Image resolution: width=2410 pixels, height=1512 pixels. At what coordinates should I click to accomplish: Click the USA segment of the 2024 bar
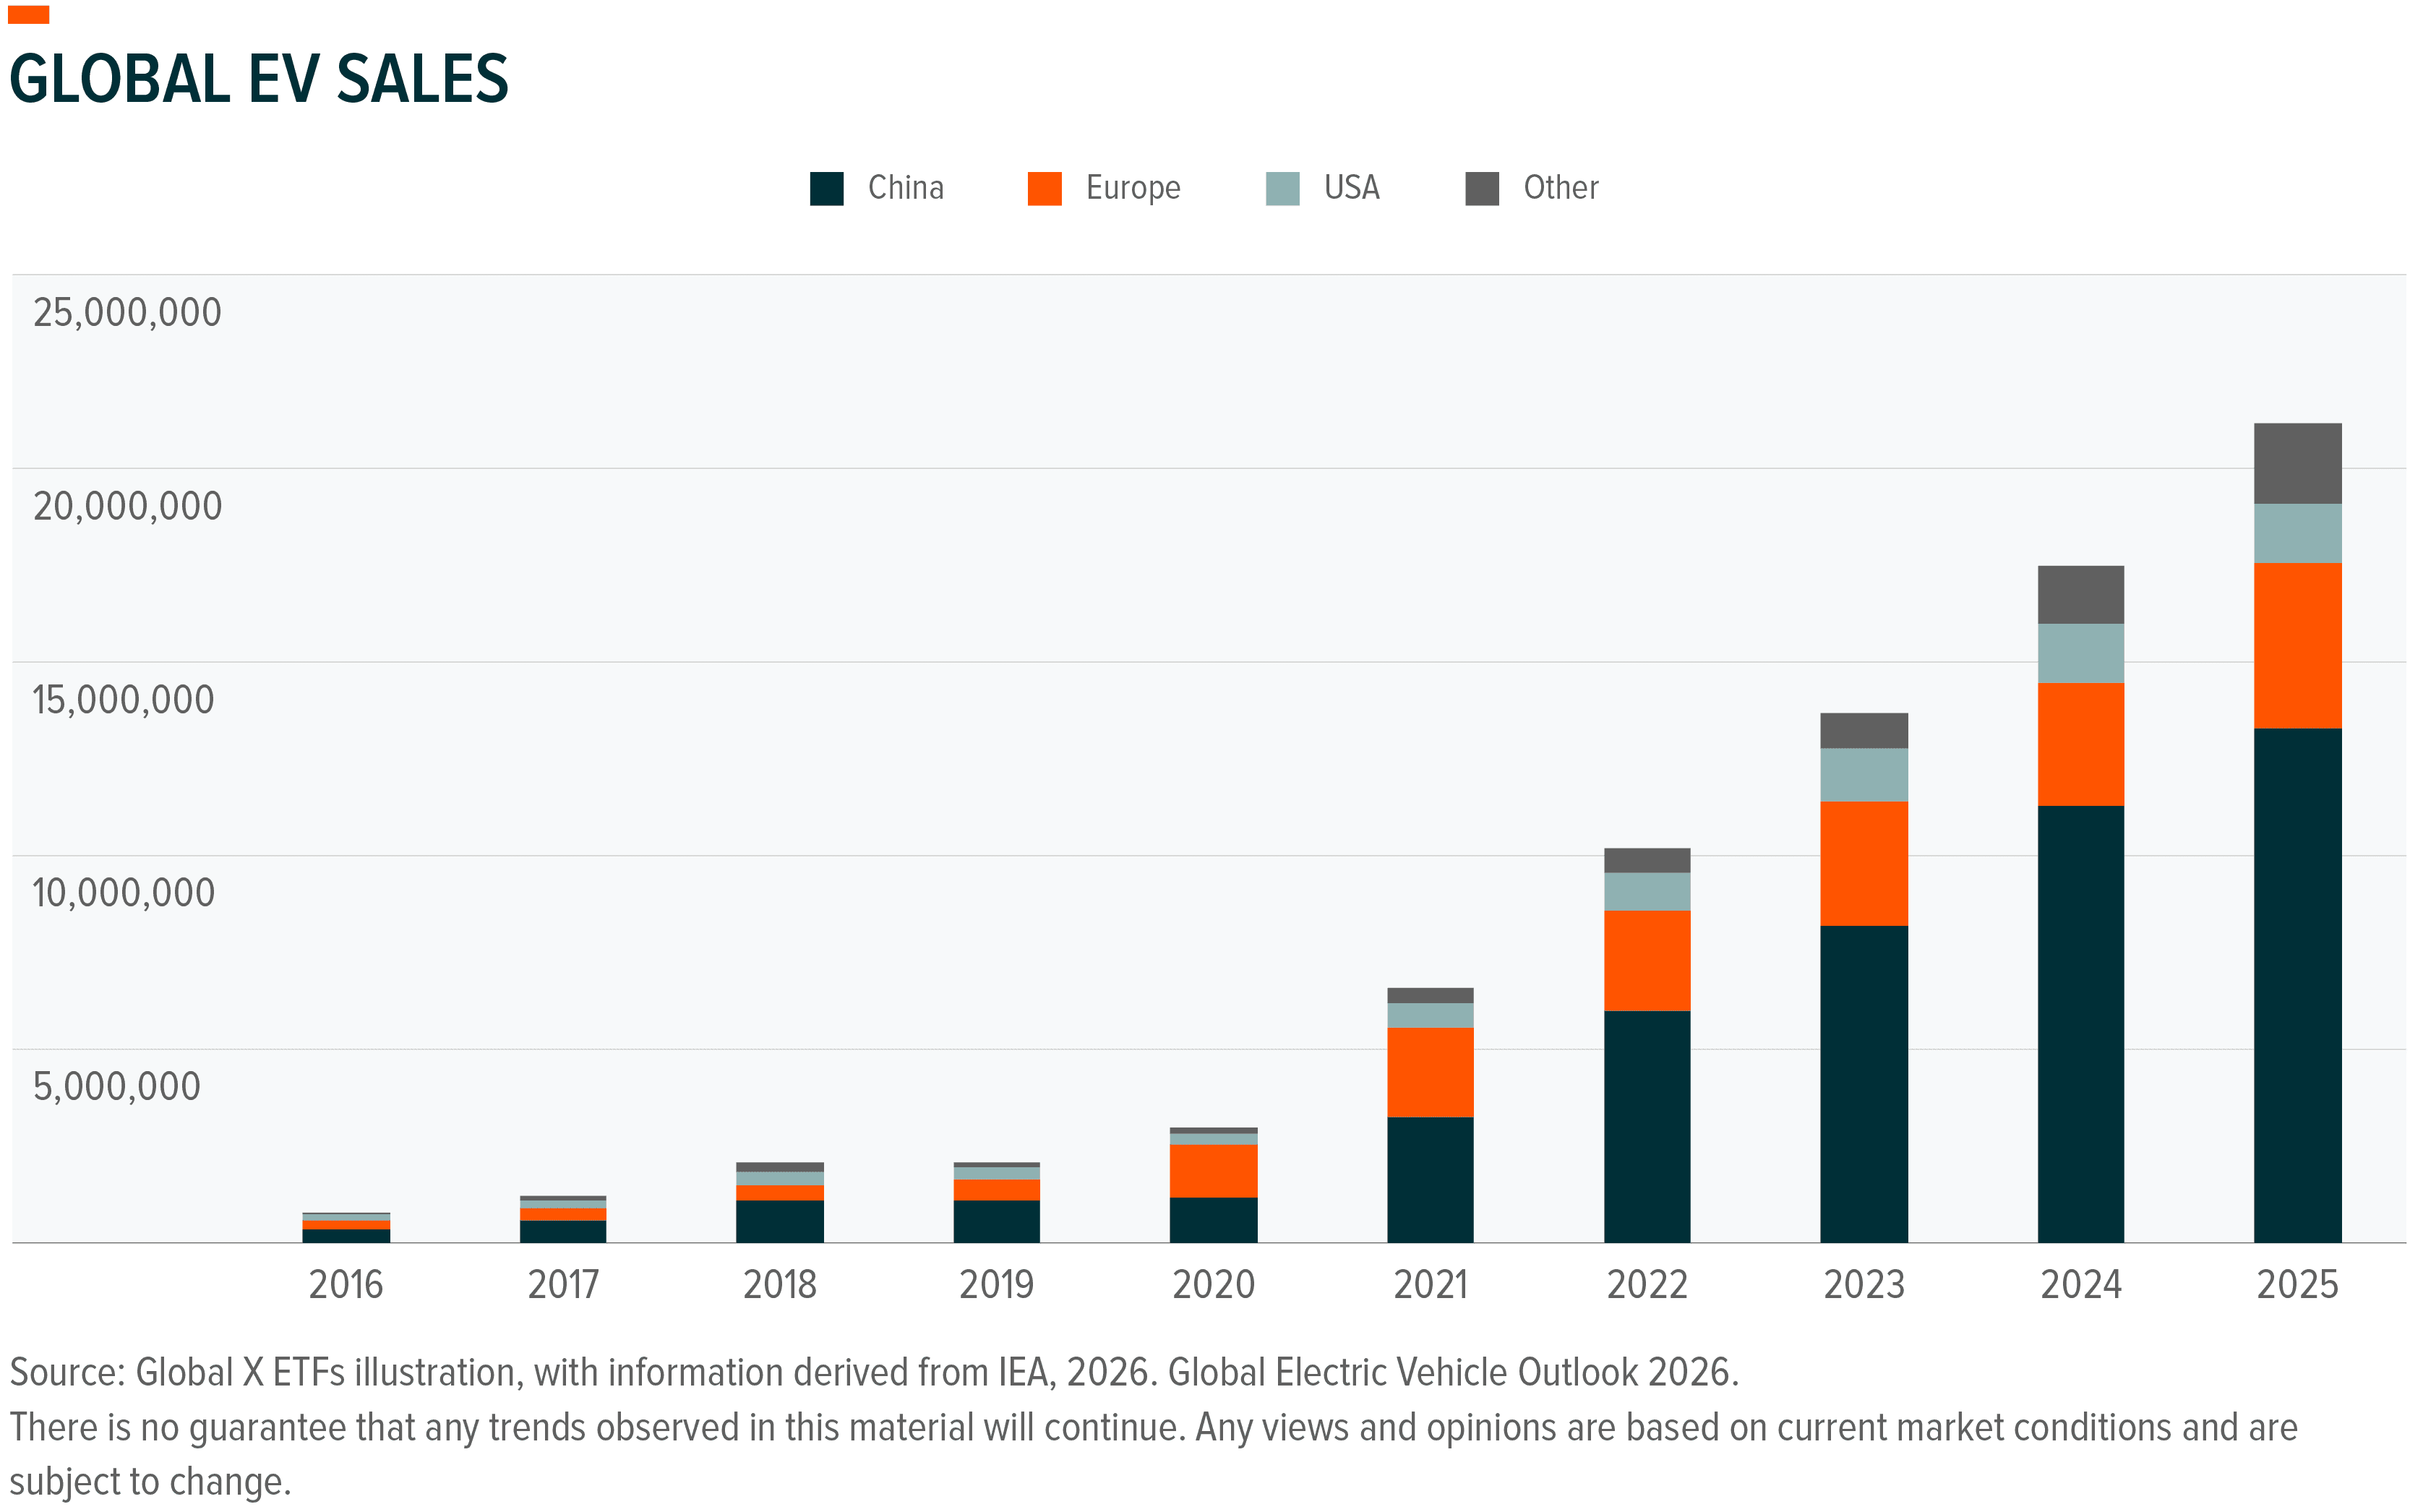click(x=2081, y=654)
